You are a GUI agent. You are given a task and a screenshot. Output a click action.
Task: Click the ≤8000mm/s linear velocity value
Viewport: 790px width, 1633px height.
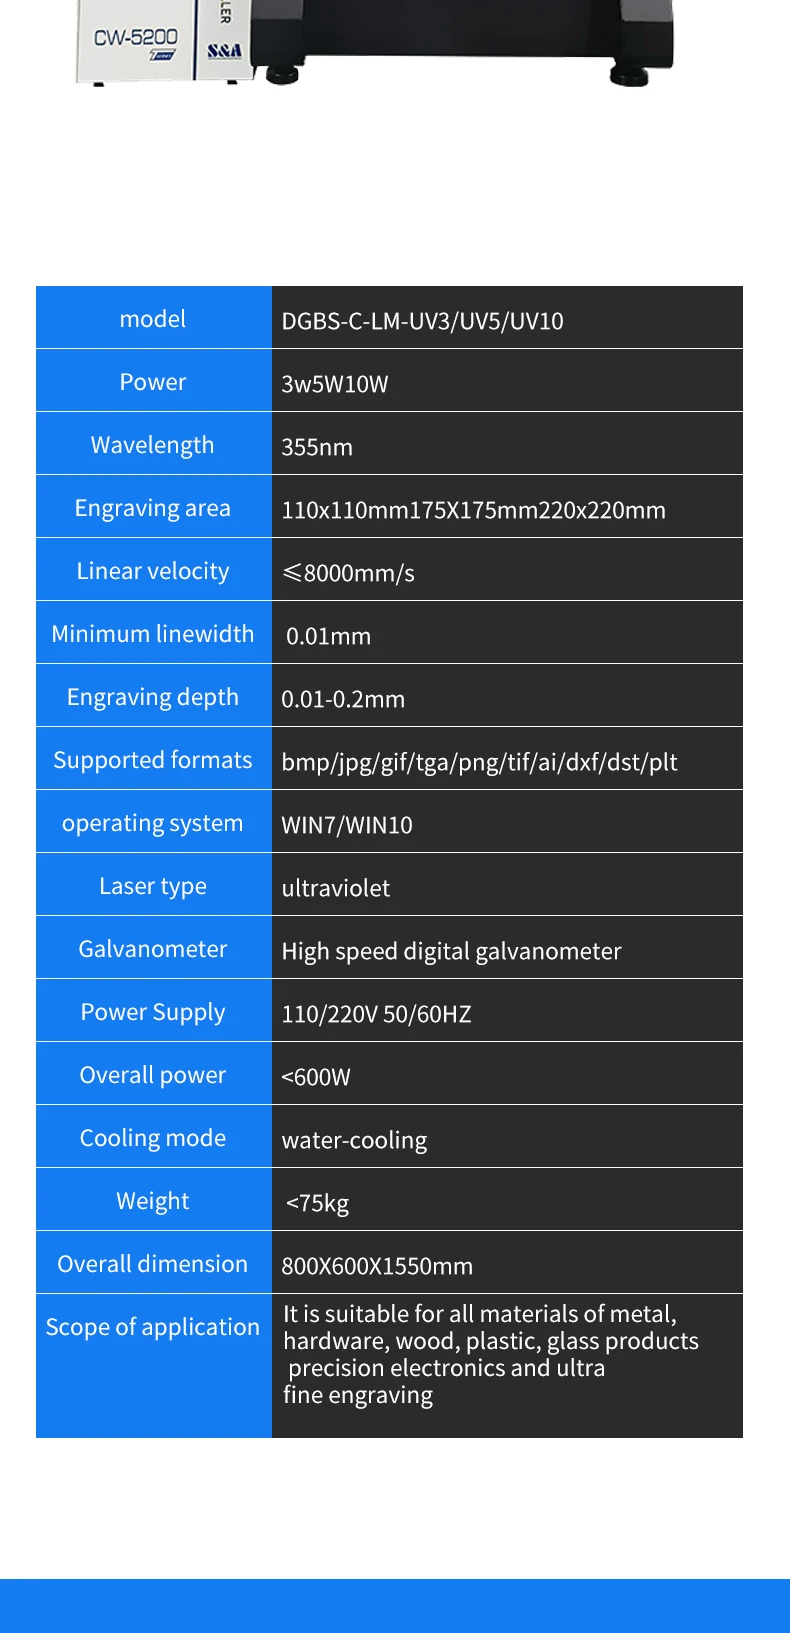[348, 573]
